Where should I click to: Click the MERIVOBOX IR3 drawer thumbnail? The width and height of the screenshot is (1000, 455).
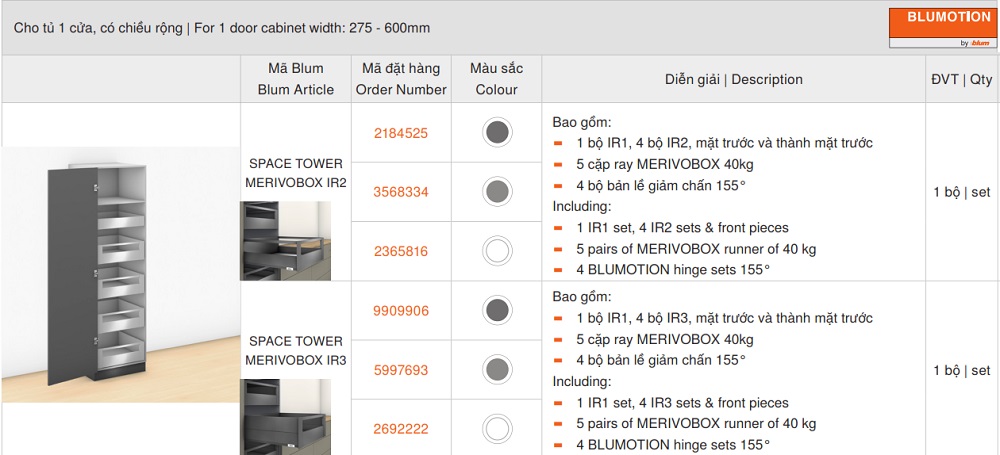click(x=285, y=417)
